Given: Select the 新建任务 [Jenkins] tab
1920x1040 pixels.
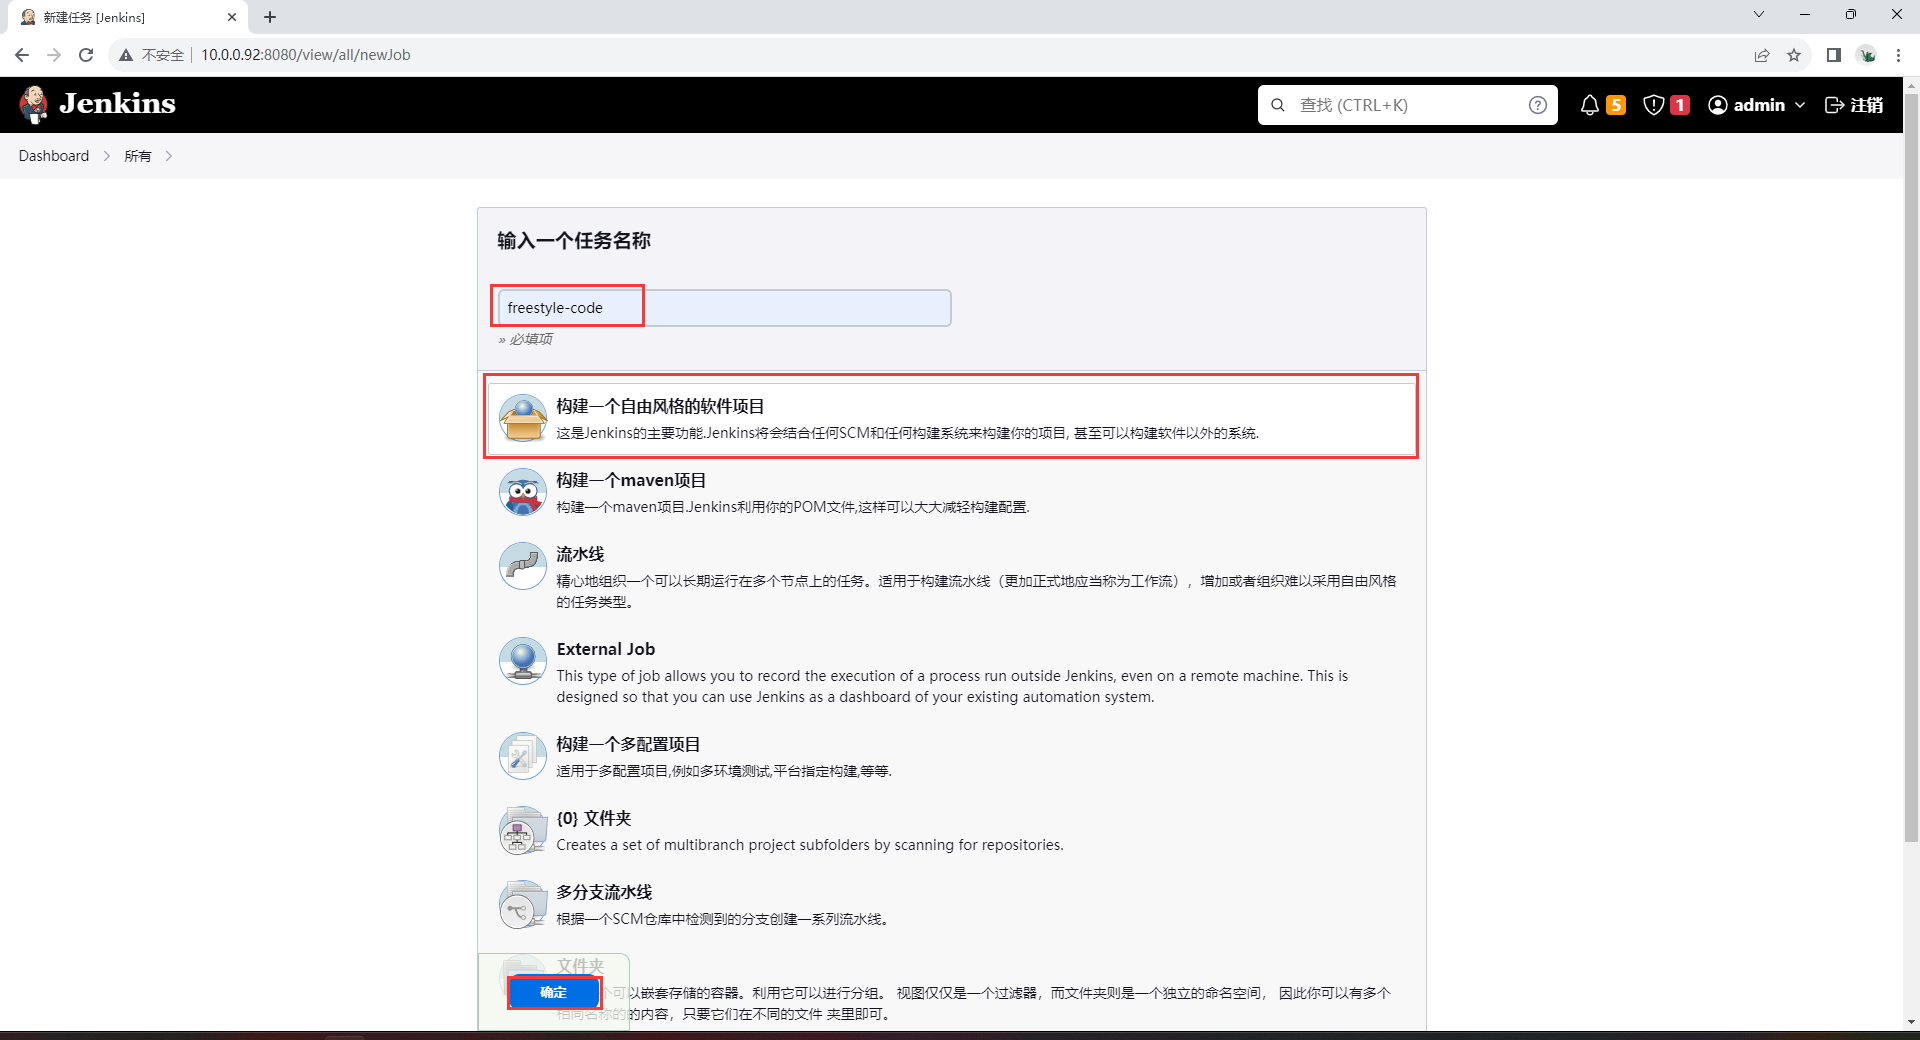Looking at the screenshot, I should pos(126,17).
